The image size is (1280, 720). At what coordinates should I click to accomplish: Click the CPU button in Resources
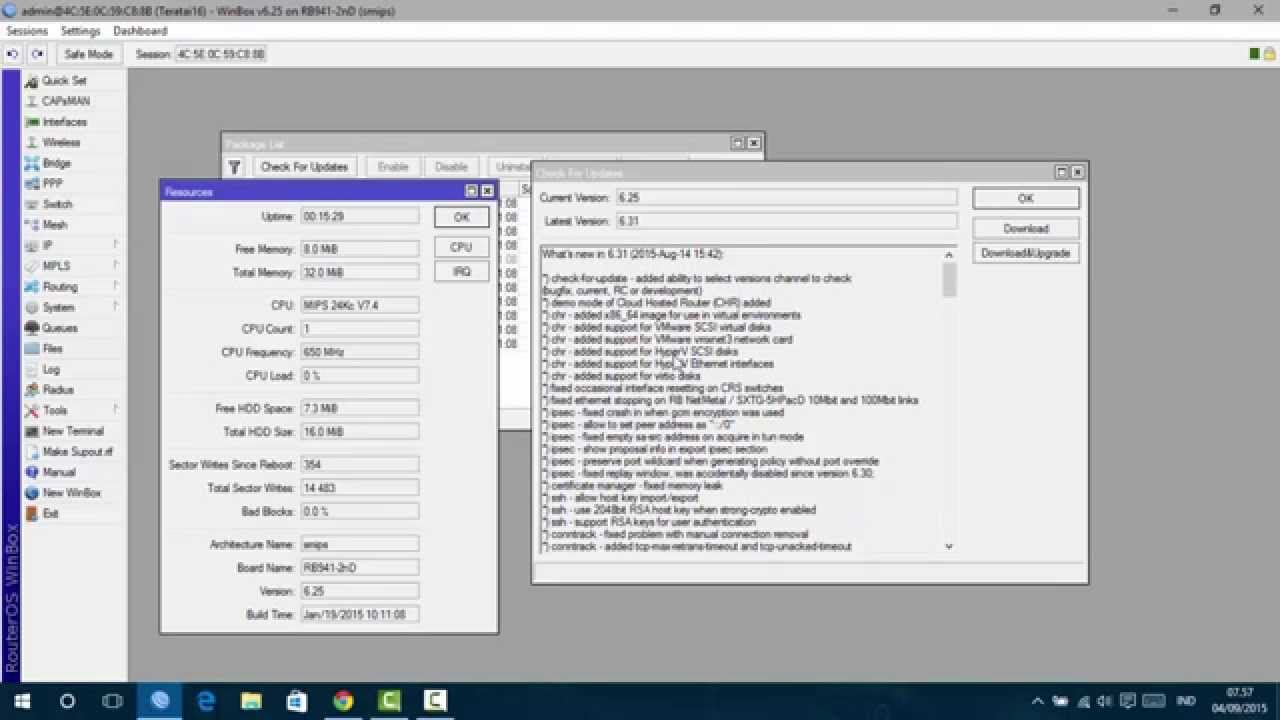tap(461, 247)
